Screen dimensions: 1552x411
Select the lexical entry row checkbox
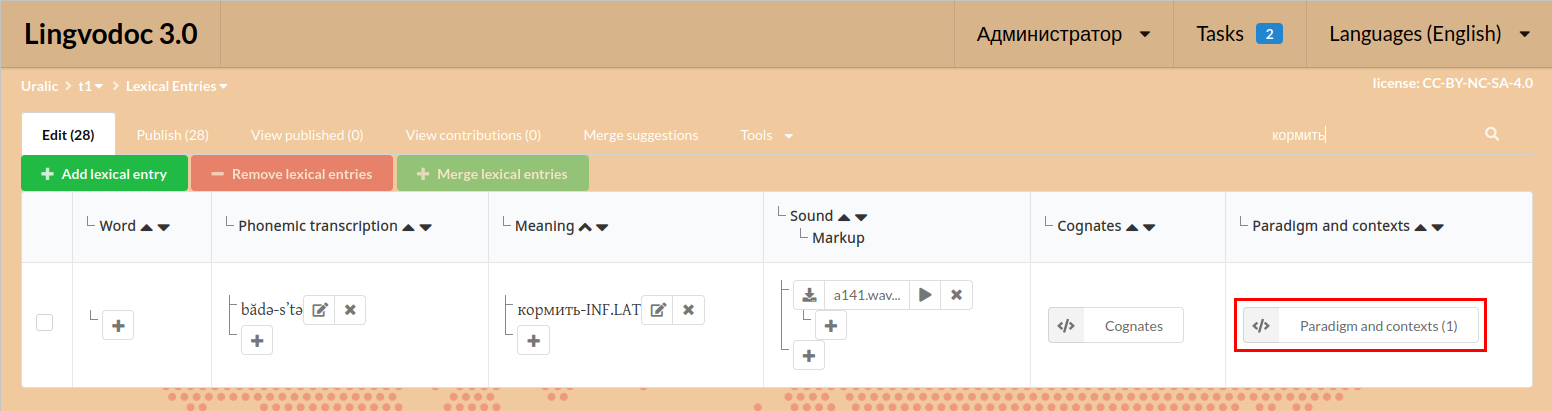click(x=44, y=322)
